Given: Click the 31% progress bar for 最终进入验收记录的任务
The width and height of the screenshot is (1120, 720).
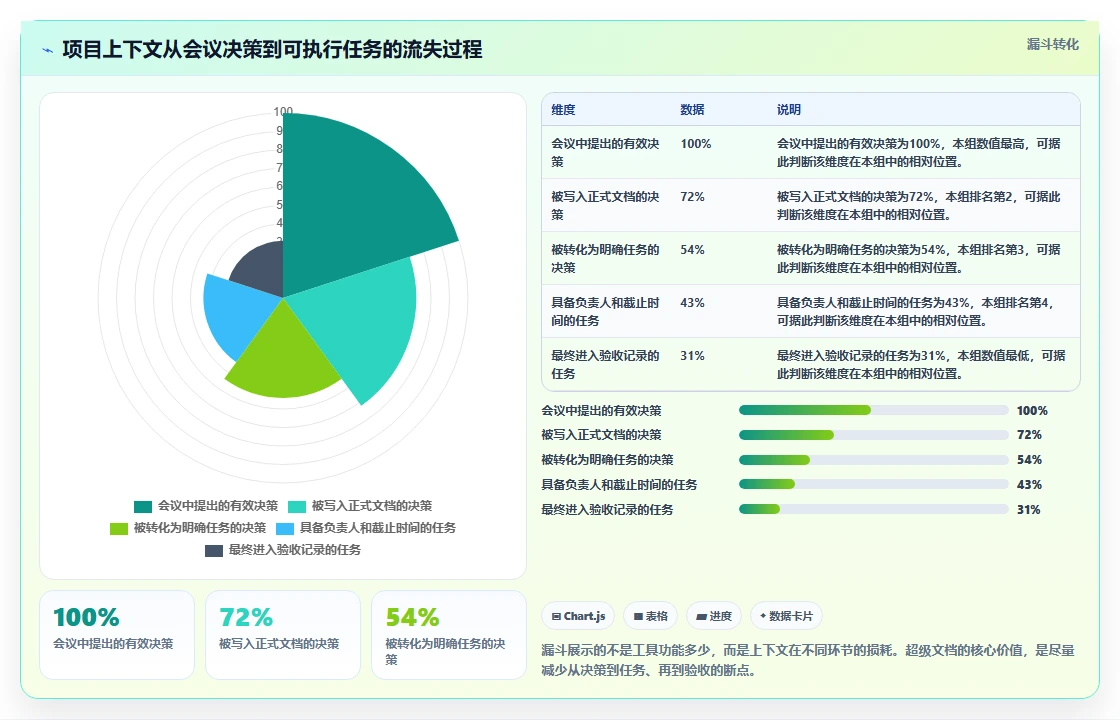Looking at the screenshot, I should [x=874, y=509].
